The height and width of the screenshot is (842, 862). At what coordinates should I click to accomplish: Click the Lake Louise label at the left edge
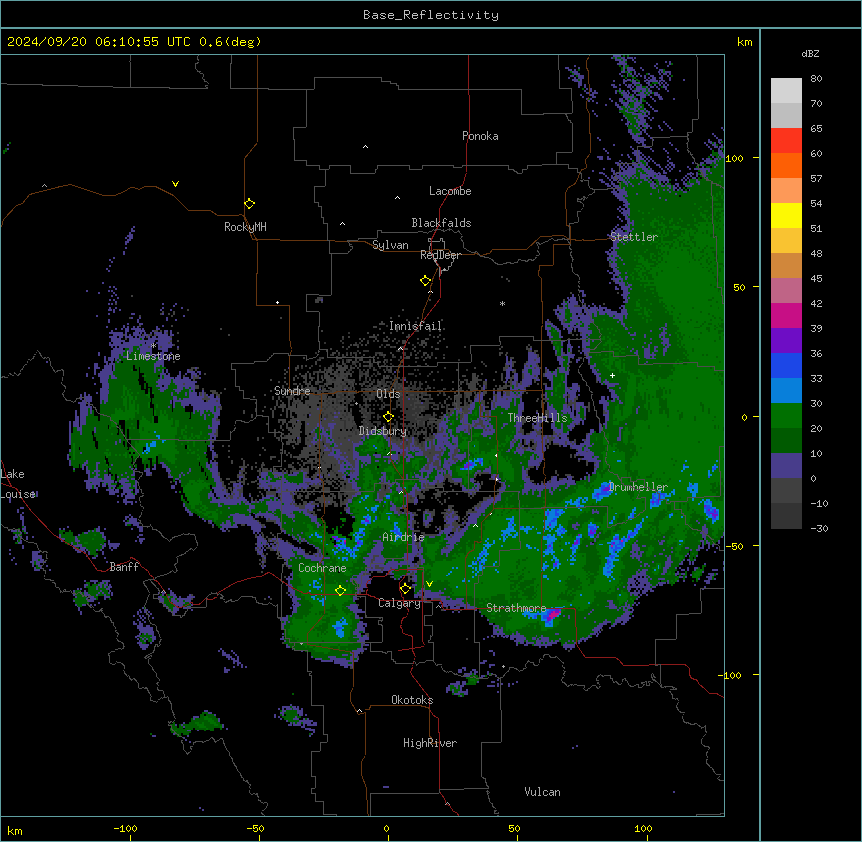pyautogui.click(x=18, y=484)
